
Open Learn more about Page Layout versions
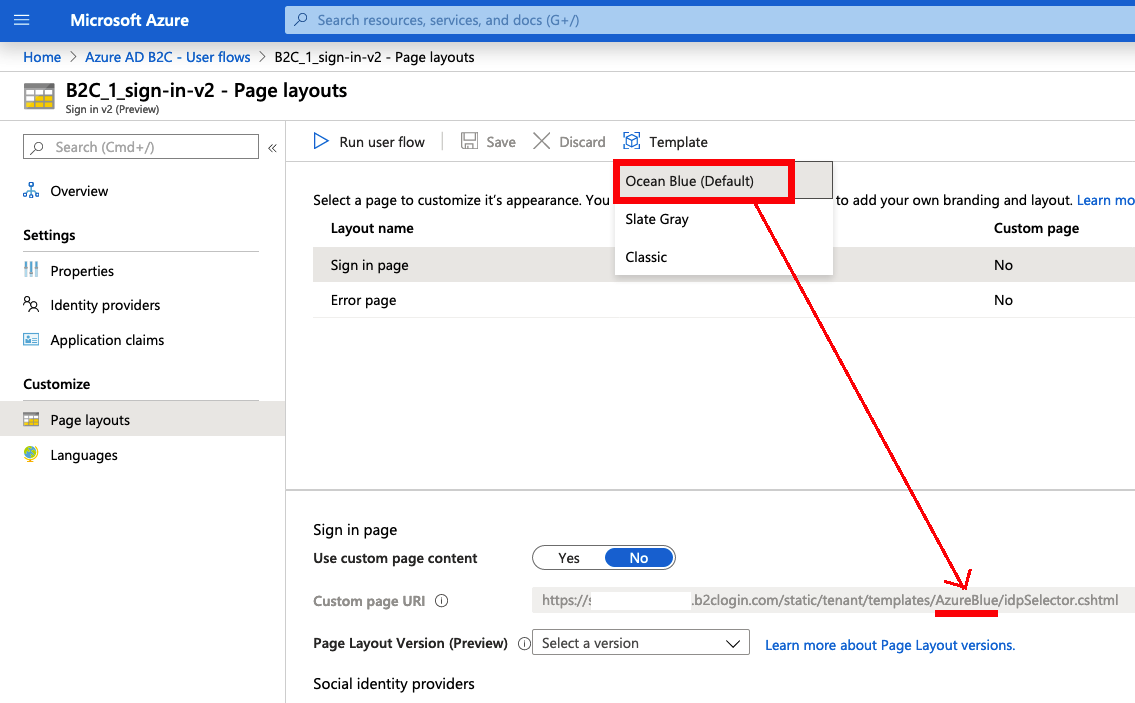(x=890, y=645)
